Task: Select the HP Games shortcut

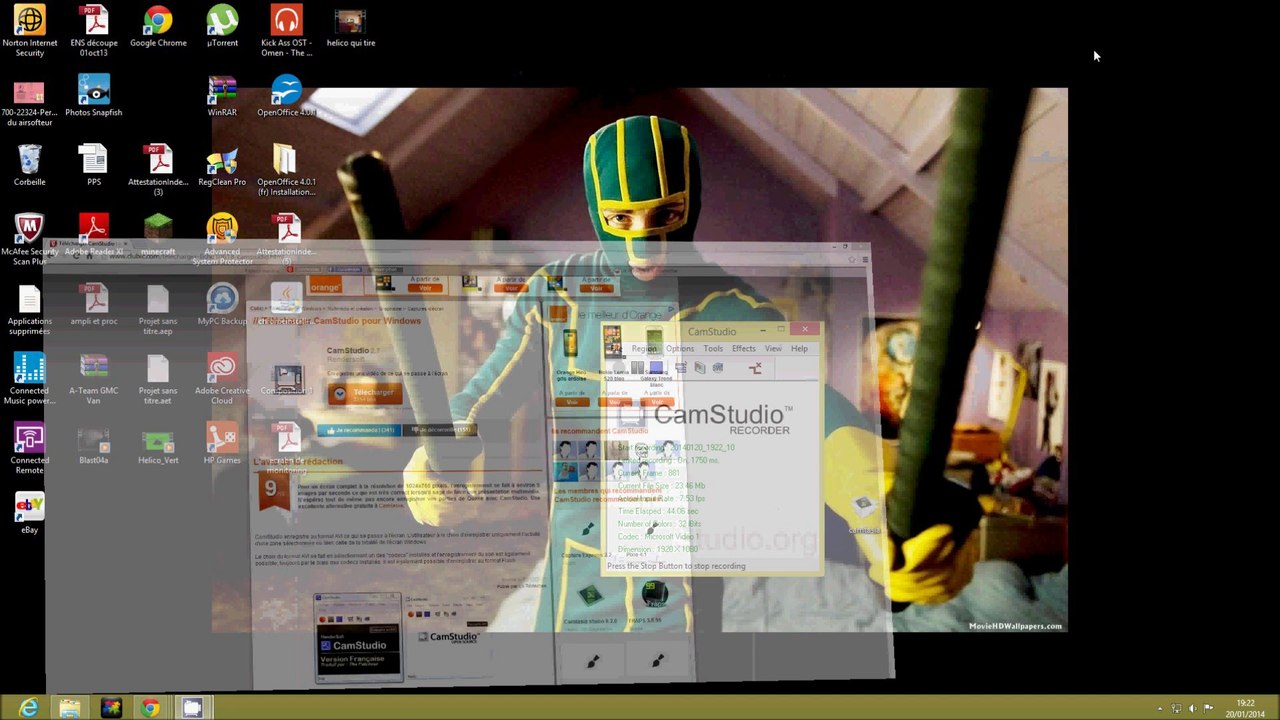Action: (222, 444)
